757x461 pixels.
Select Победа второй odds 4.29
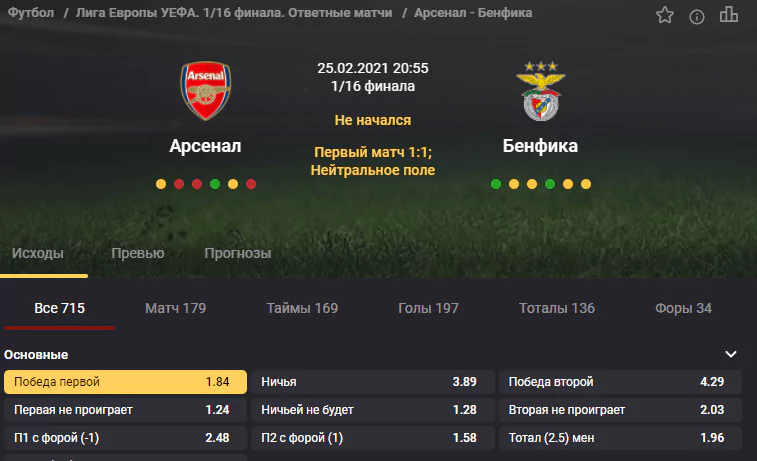[620, 382]
